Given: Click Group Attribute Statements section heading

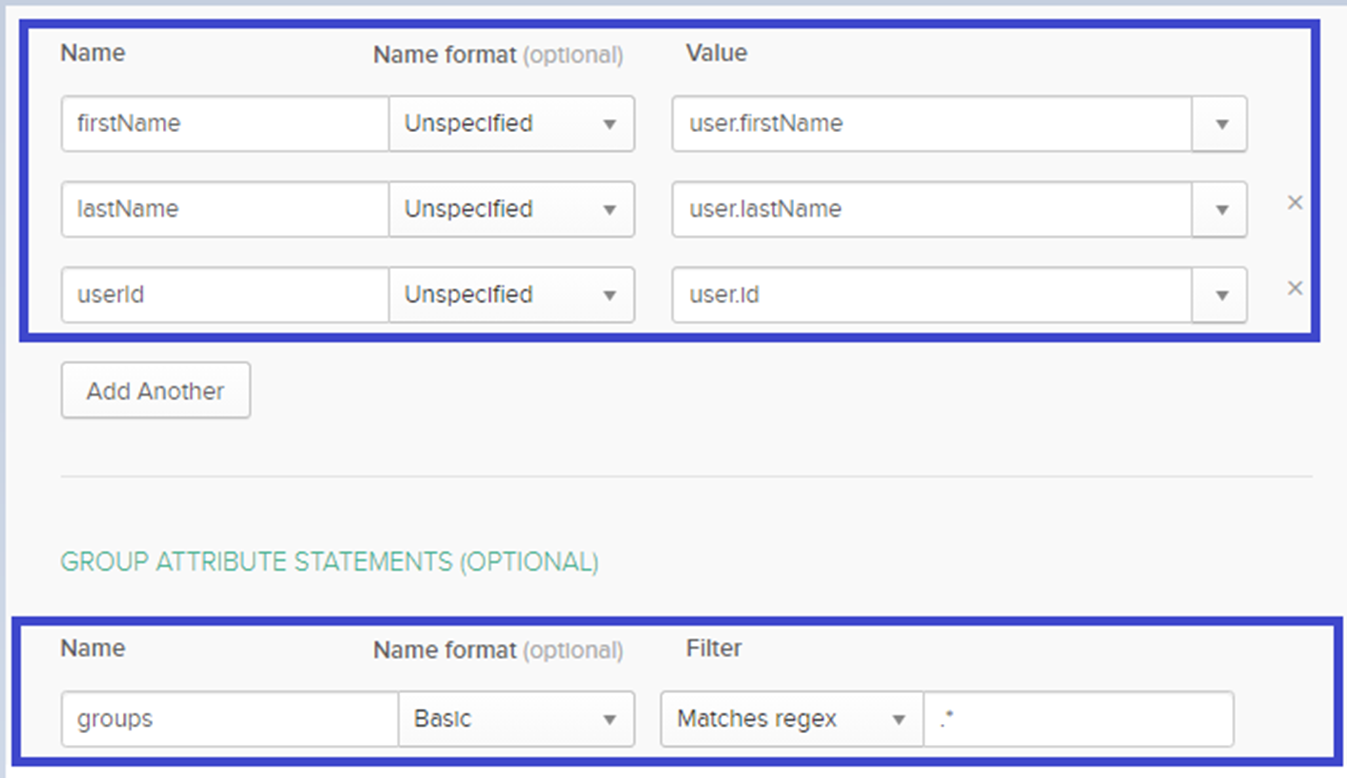Looking at the screenshot, I should [x=329, y=562].
